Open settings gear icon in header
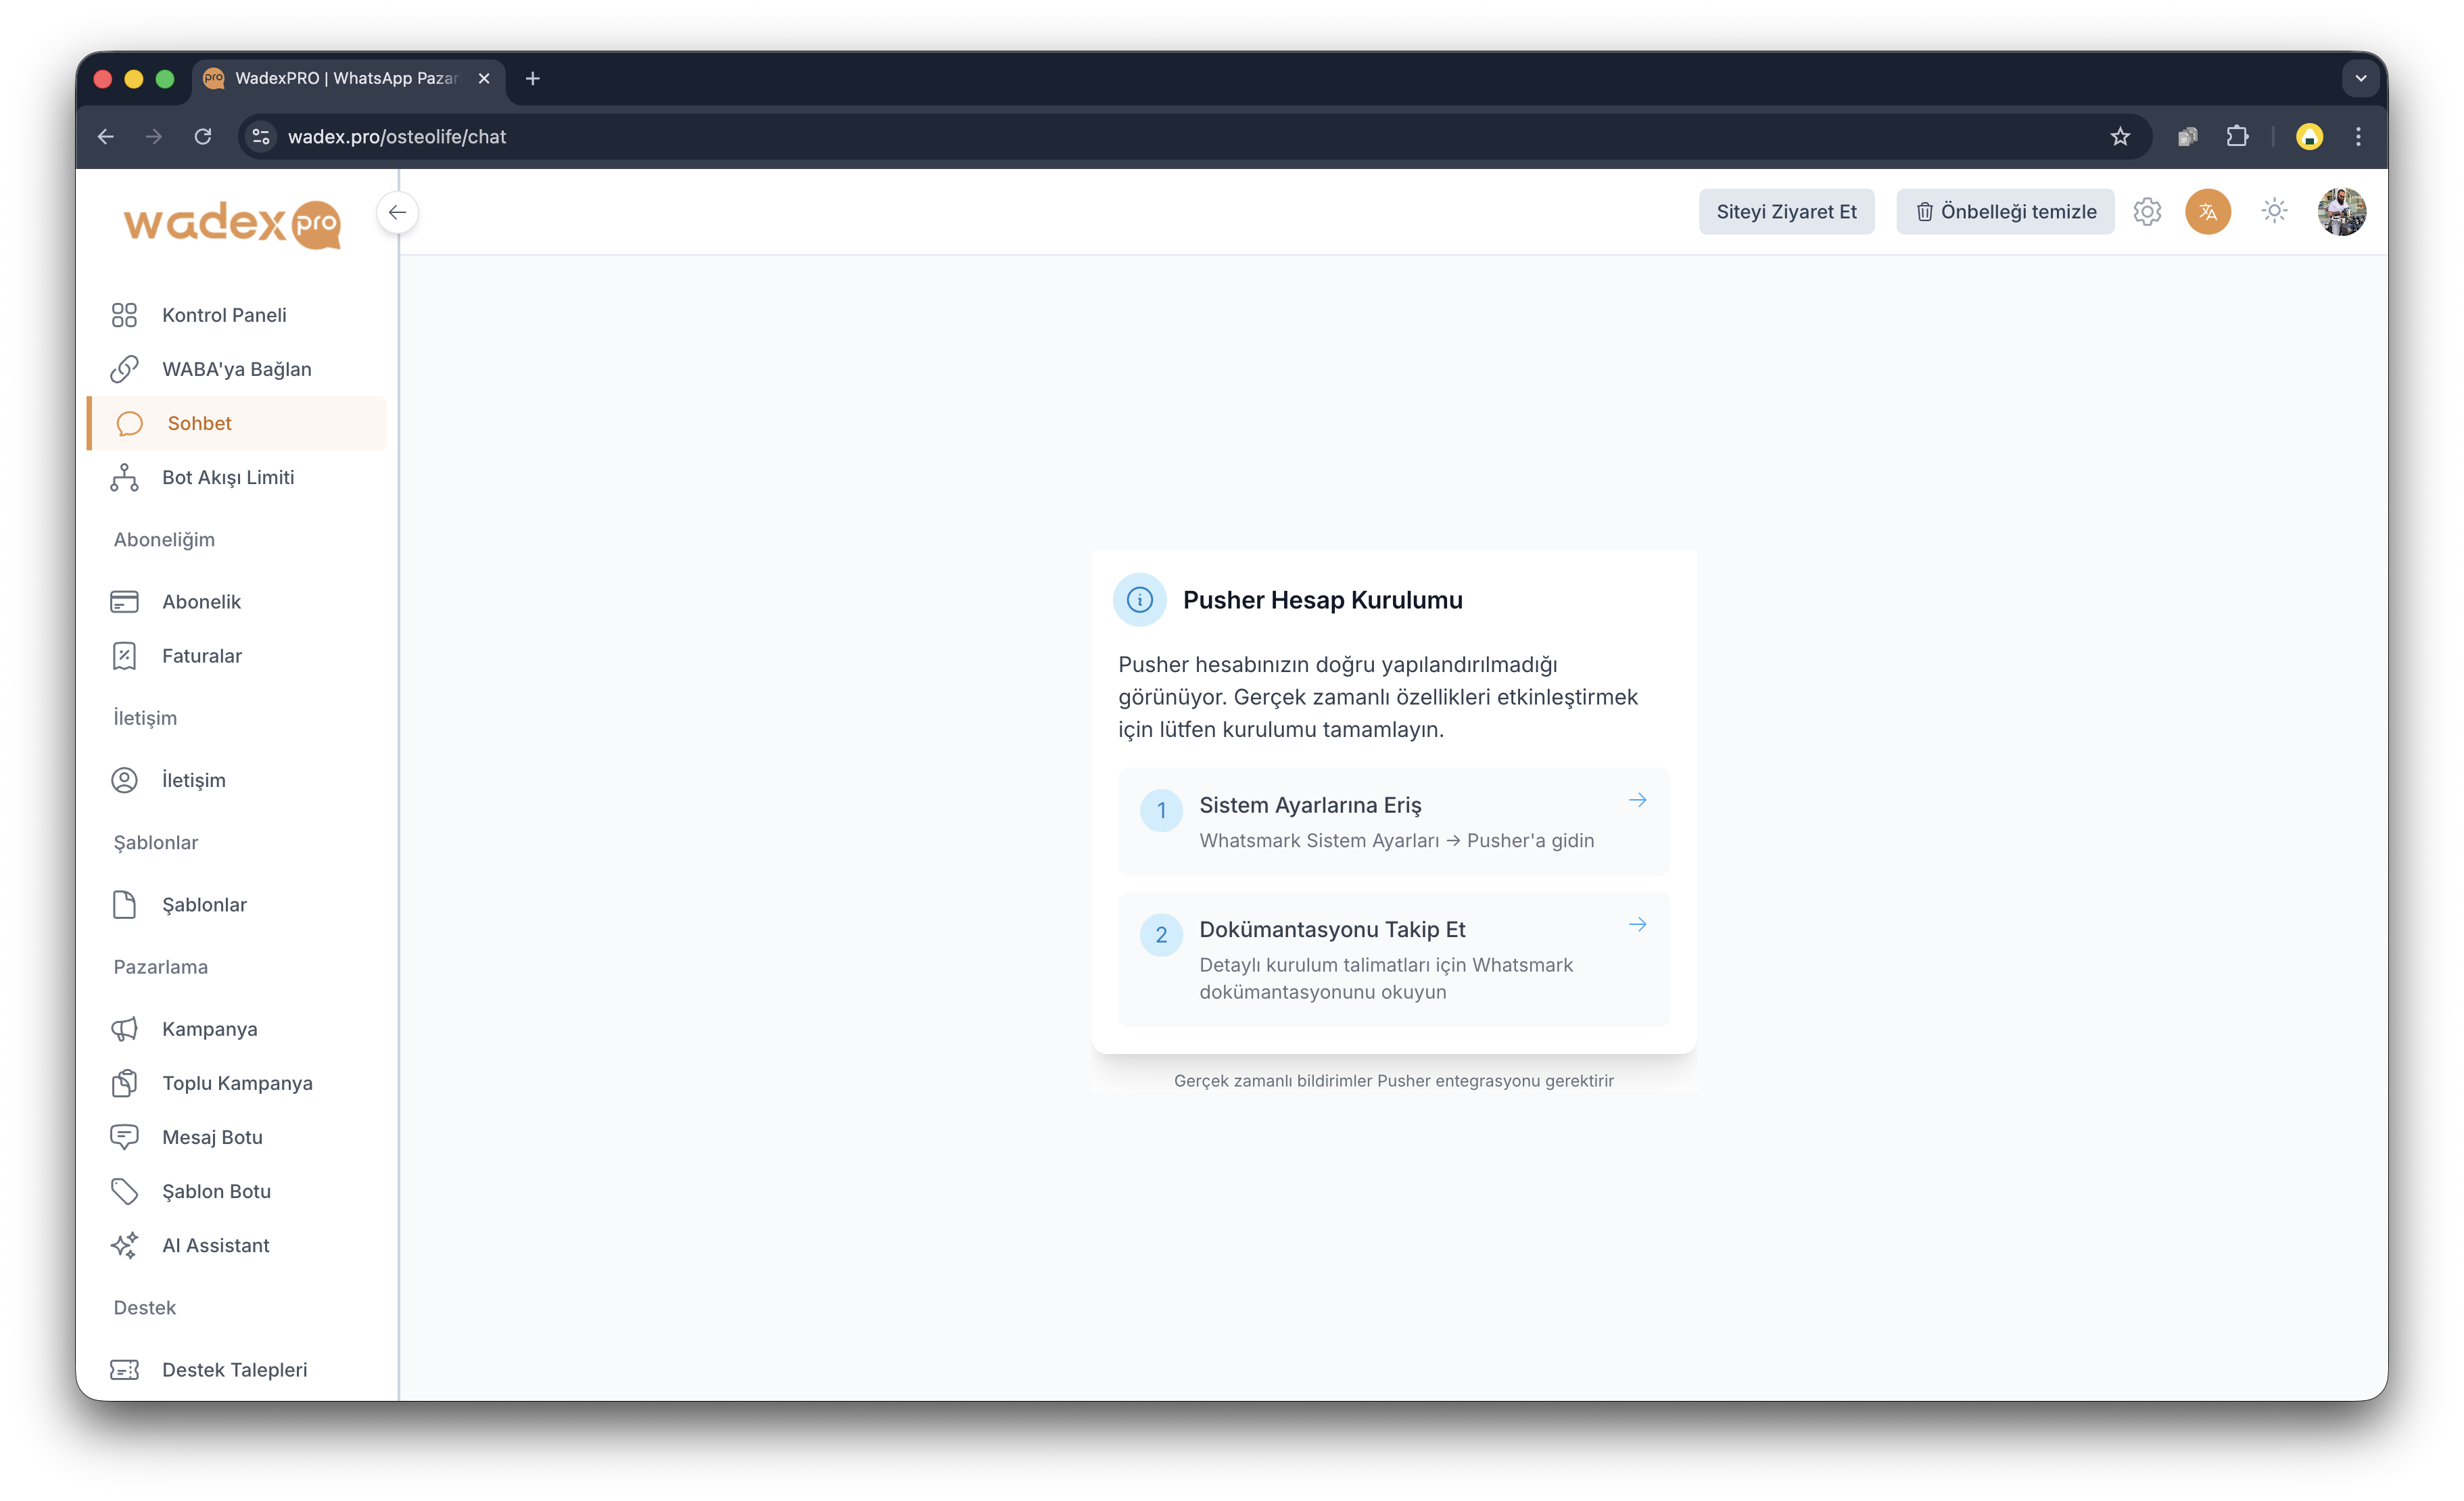Screen dimensions: 2464x1501 [x=2147, y=212]
